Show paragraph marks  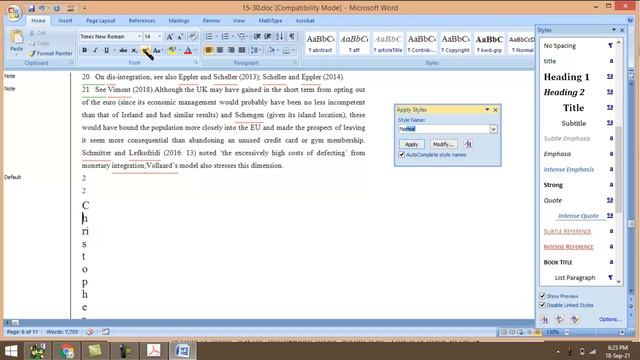click(x=292, y=37)
